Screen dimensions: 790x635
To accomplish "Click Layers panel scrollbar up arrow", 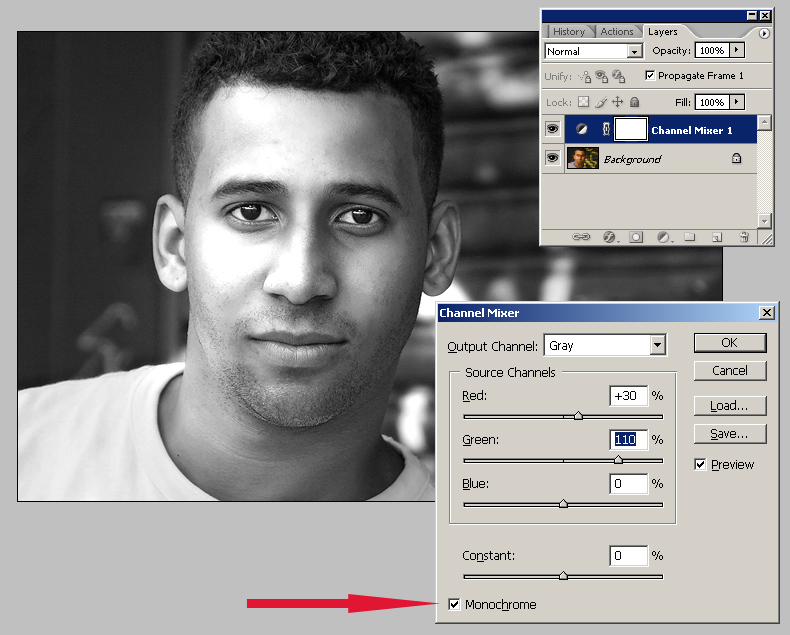I will click(764, 122).
